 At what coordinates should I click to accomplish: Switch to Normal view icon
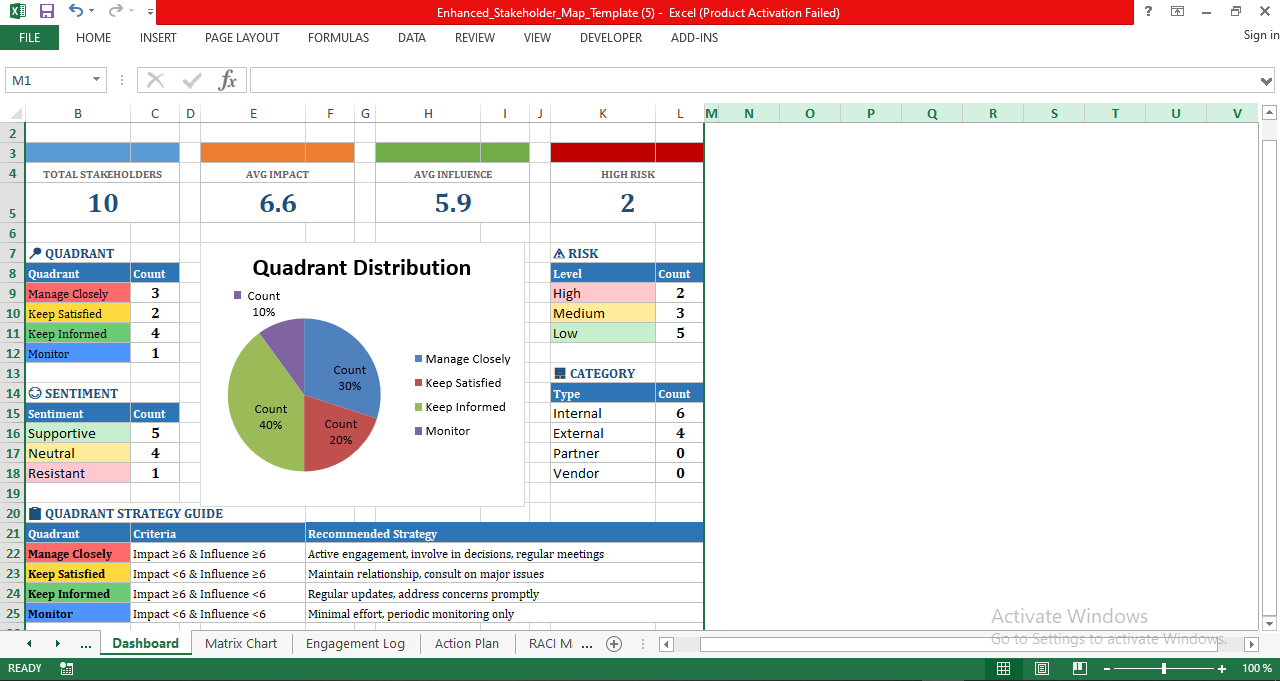(x=1003, y=669)
